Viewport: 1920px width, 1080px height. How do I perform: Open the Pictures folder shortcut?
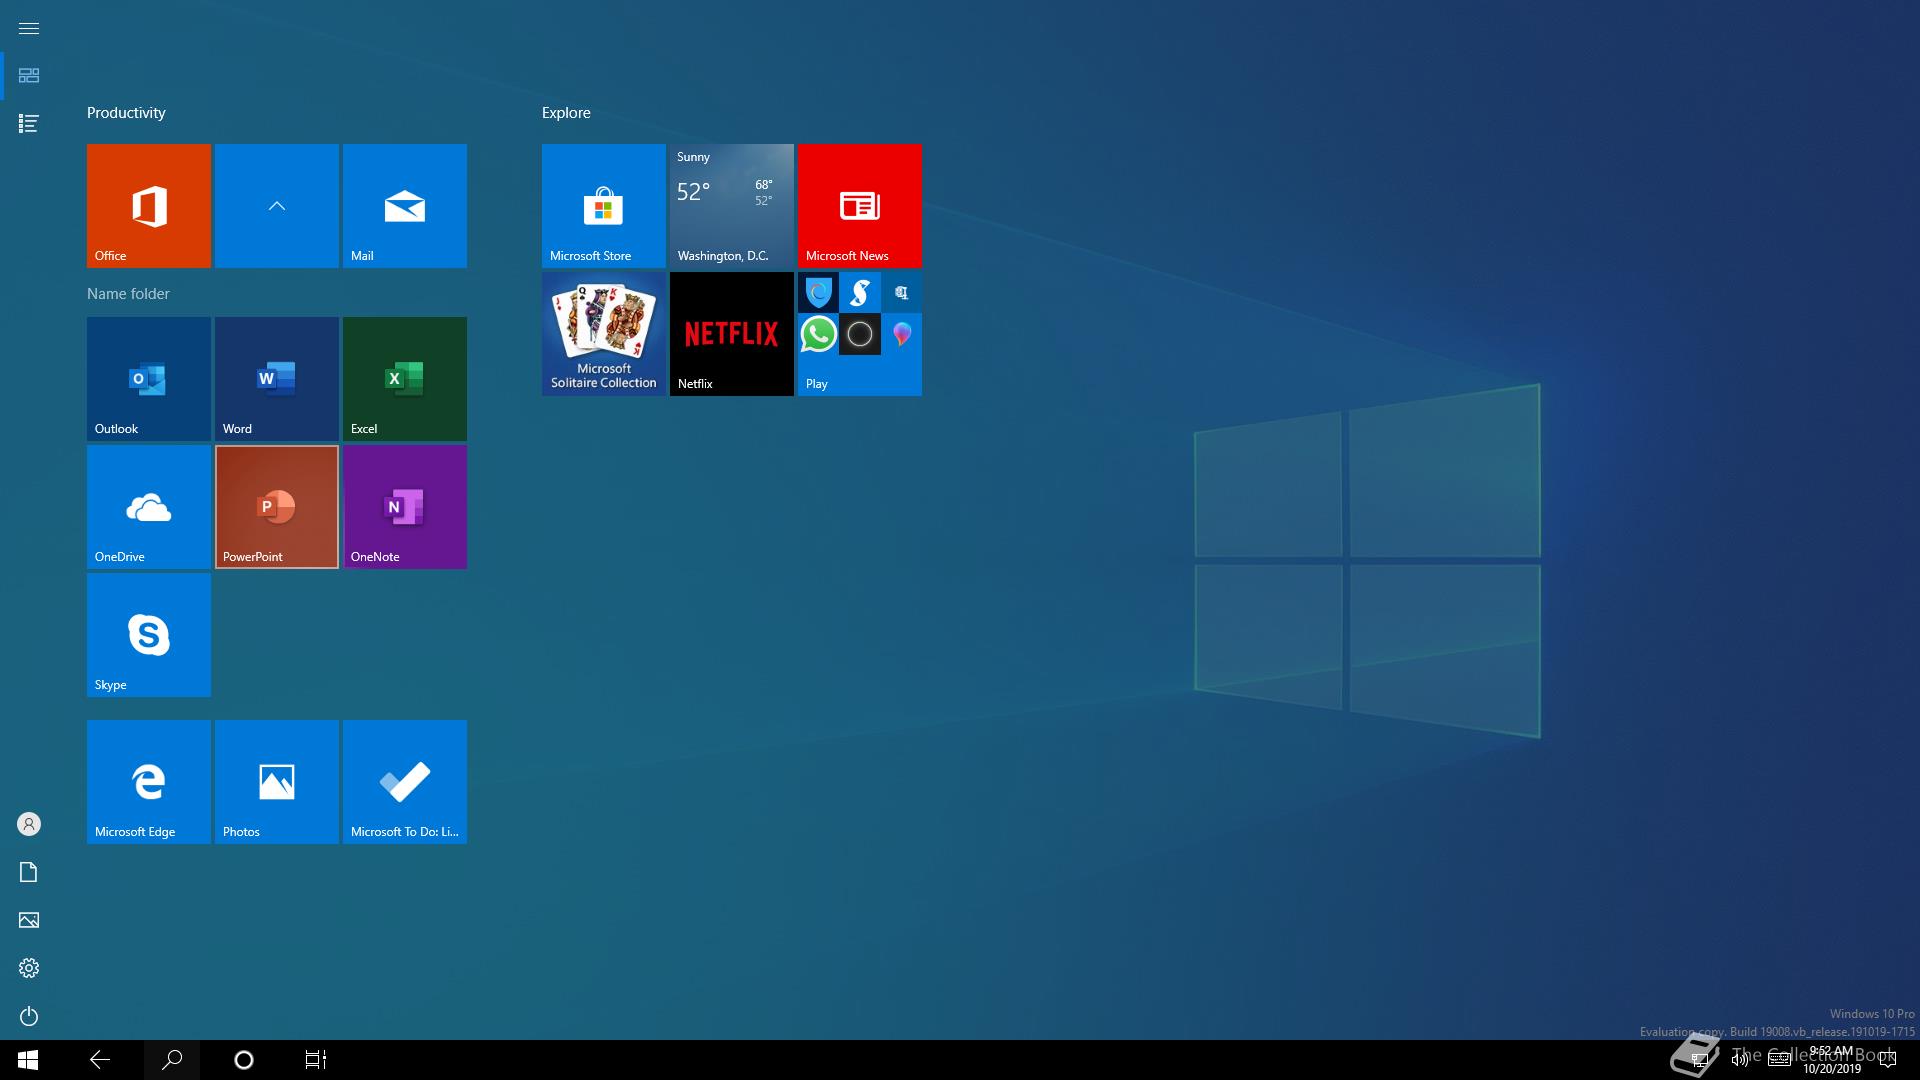[29, 920]
